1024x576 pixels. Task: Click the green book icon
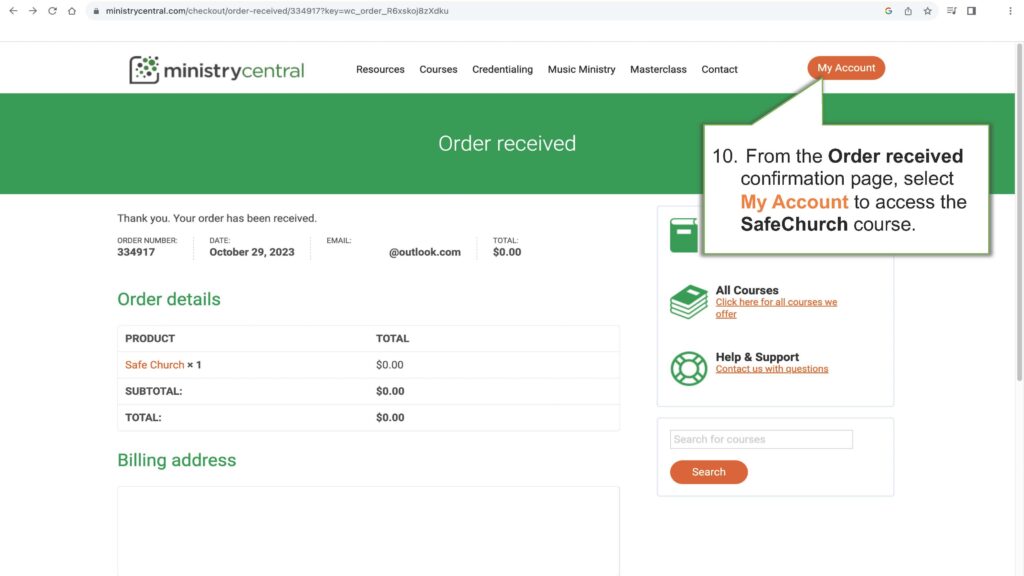coord(684,235)
